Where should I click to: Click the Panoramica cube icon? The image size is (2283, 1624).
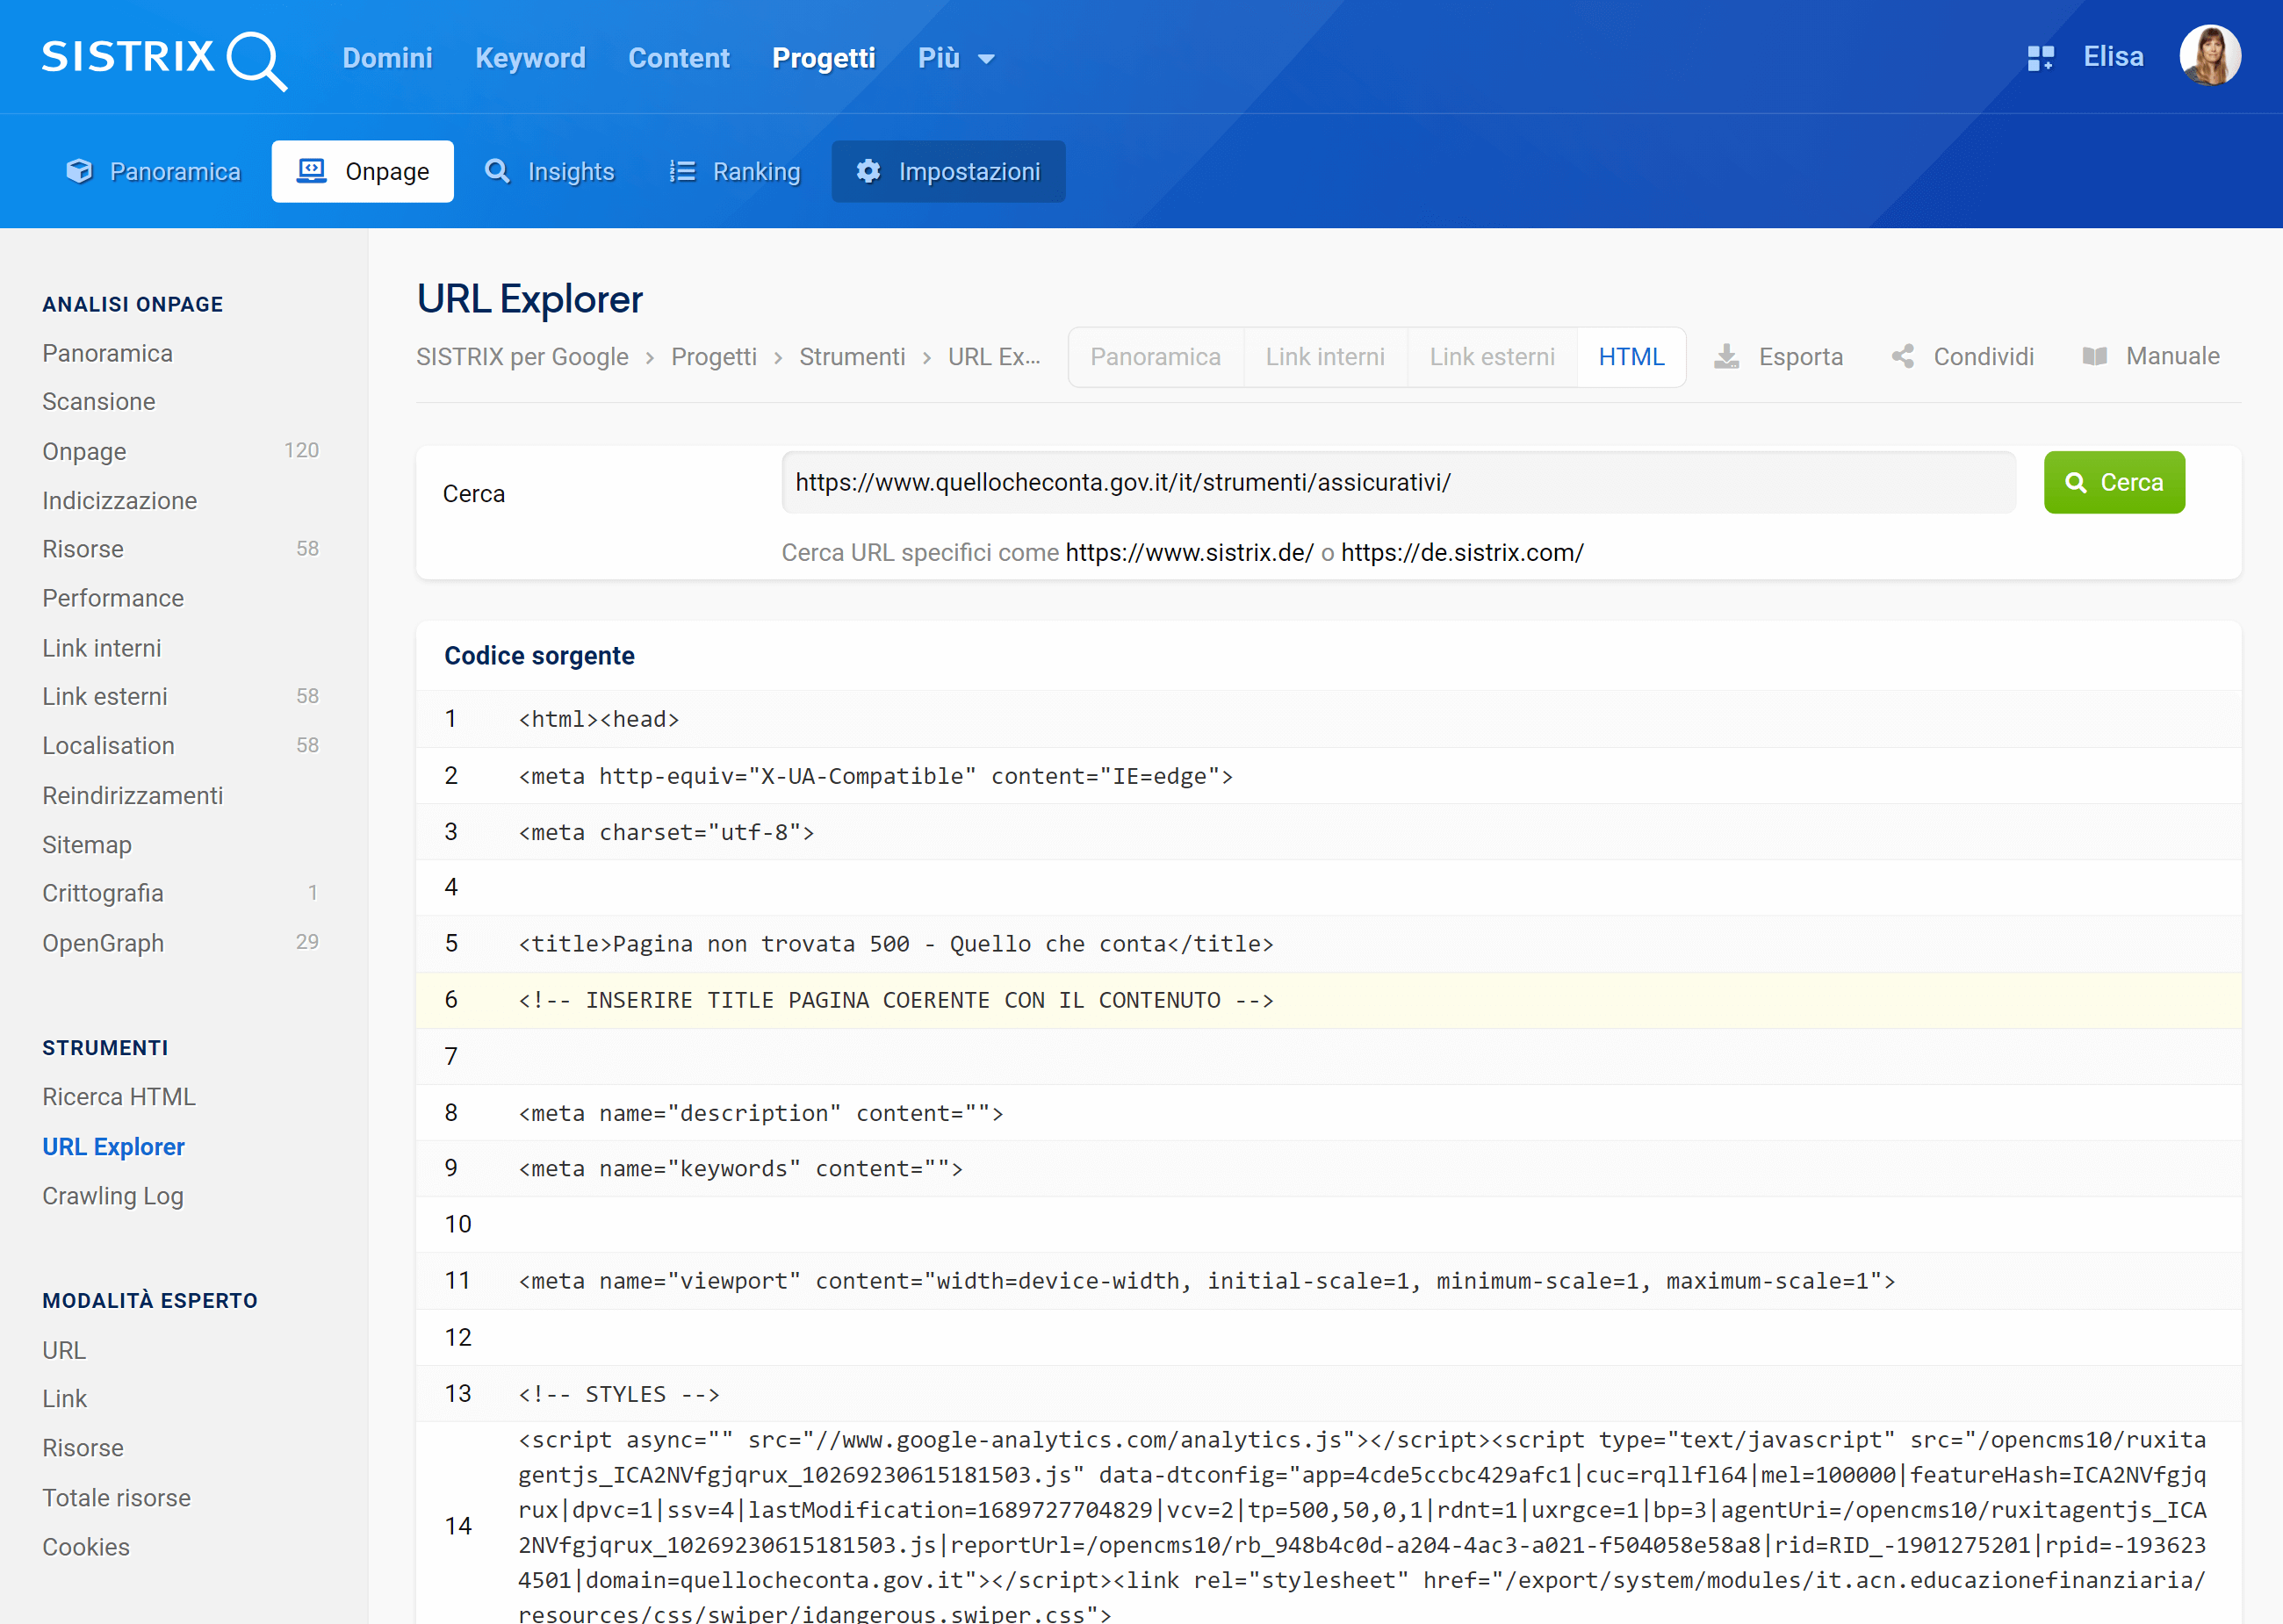79,171
